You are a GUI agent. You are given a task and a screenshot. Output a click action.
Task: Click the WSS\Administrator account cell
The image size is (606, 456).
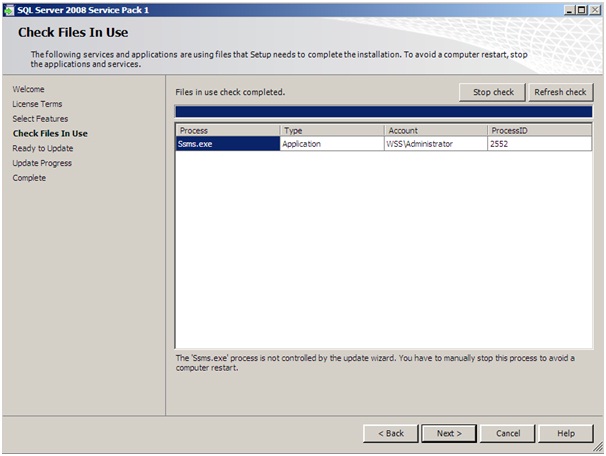[436, 144]
